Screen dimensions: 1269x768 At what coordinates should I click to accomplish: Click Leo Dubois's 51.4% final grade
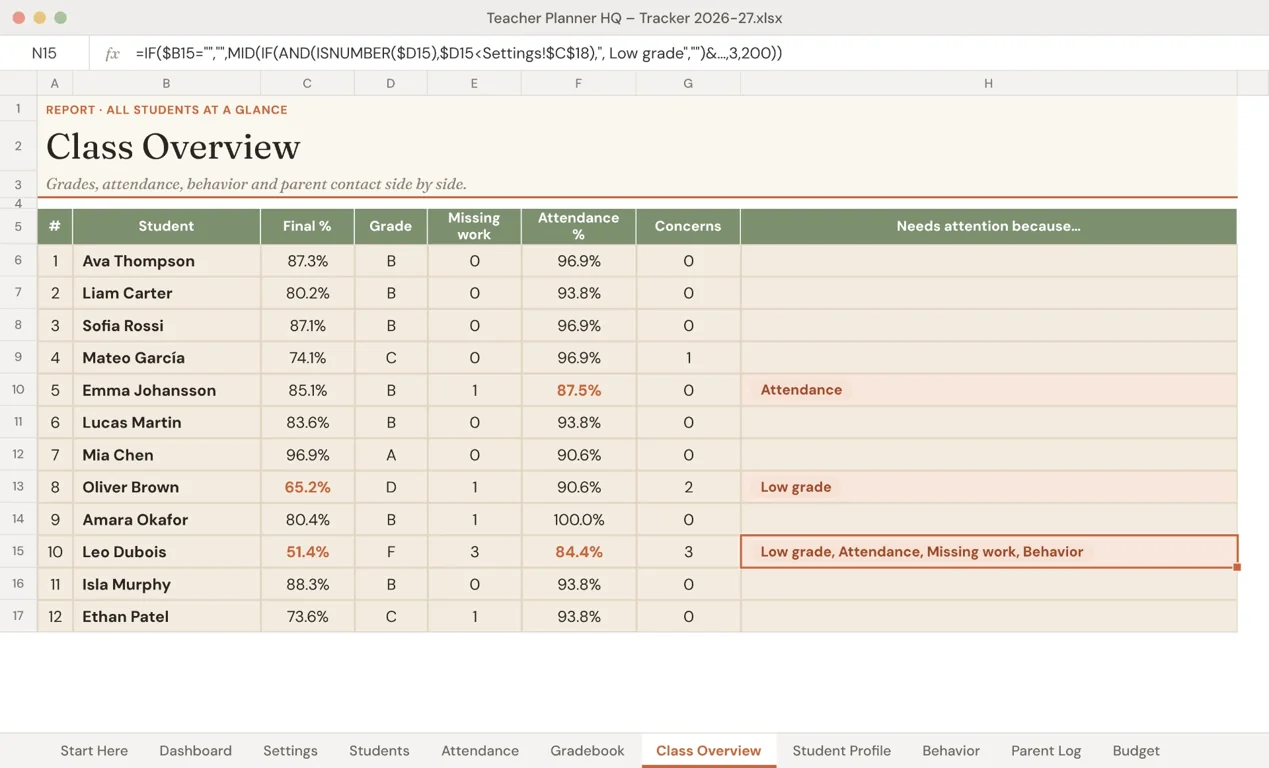tap(307, 552)
